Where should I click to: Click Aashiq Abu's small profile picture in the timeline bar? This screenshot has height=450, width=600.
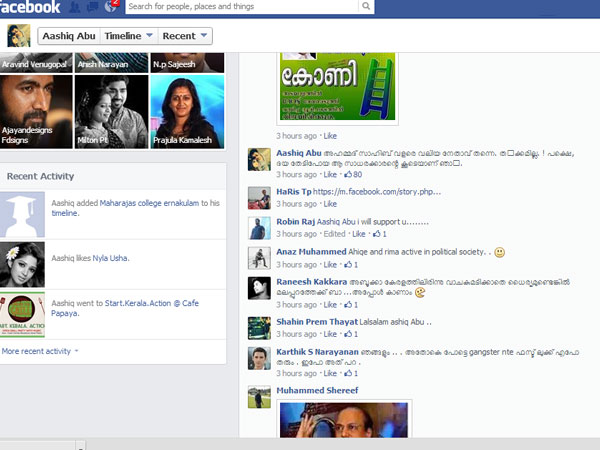point(18,36)
